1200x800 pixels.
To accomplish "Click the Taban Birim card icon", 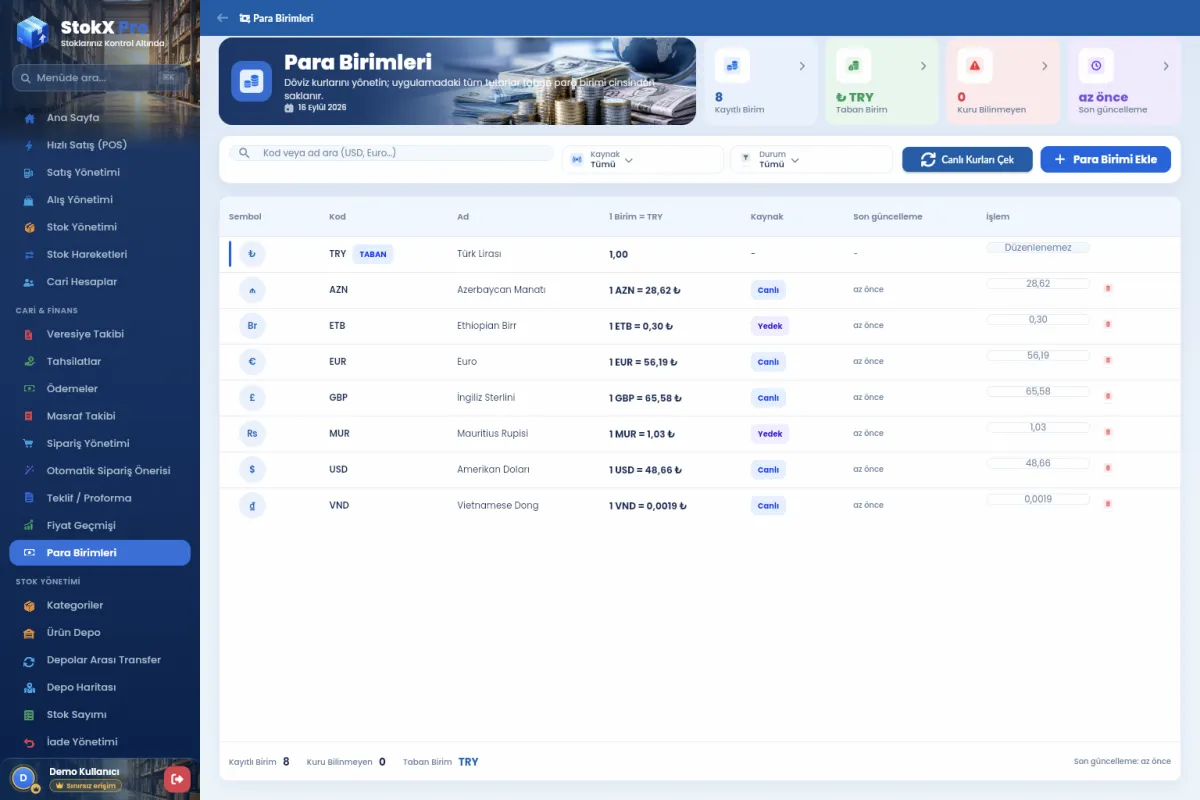I will [854, 66].
